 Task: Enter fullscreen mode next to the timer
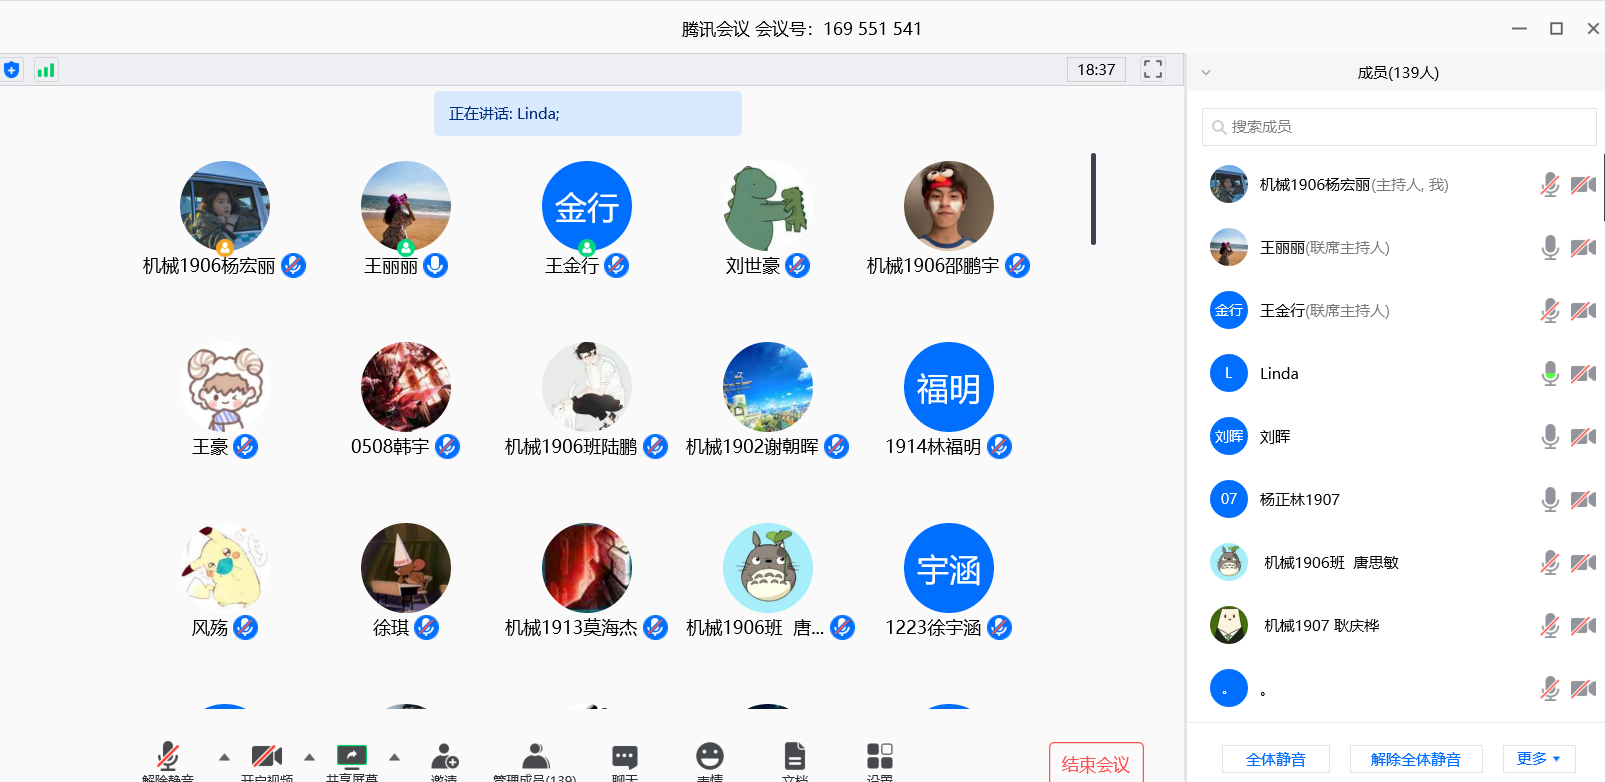1153,69
